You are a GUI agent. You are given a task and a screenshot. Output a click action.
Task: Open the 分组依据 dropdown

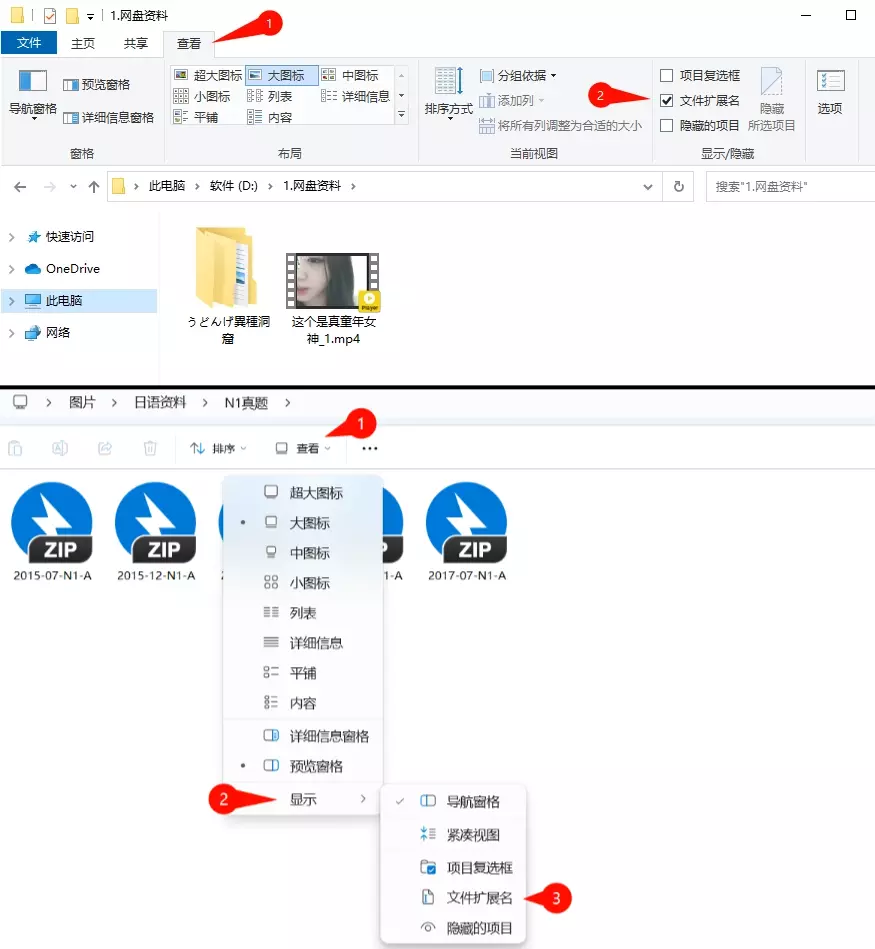518,76
